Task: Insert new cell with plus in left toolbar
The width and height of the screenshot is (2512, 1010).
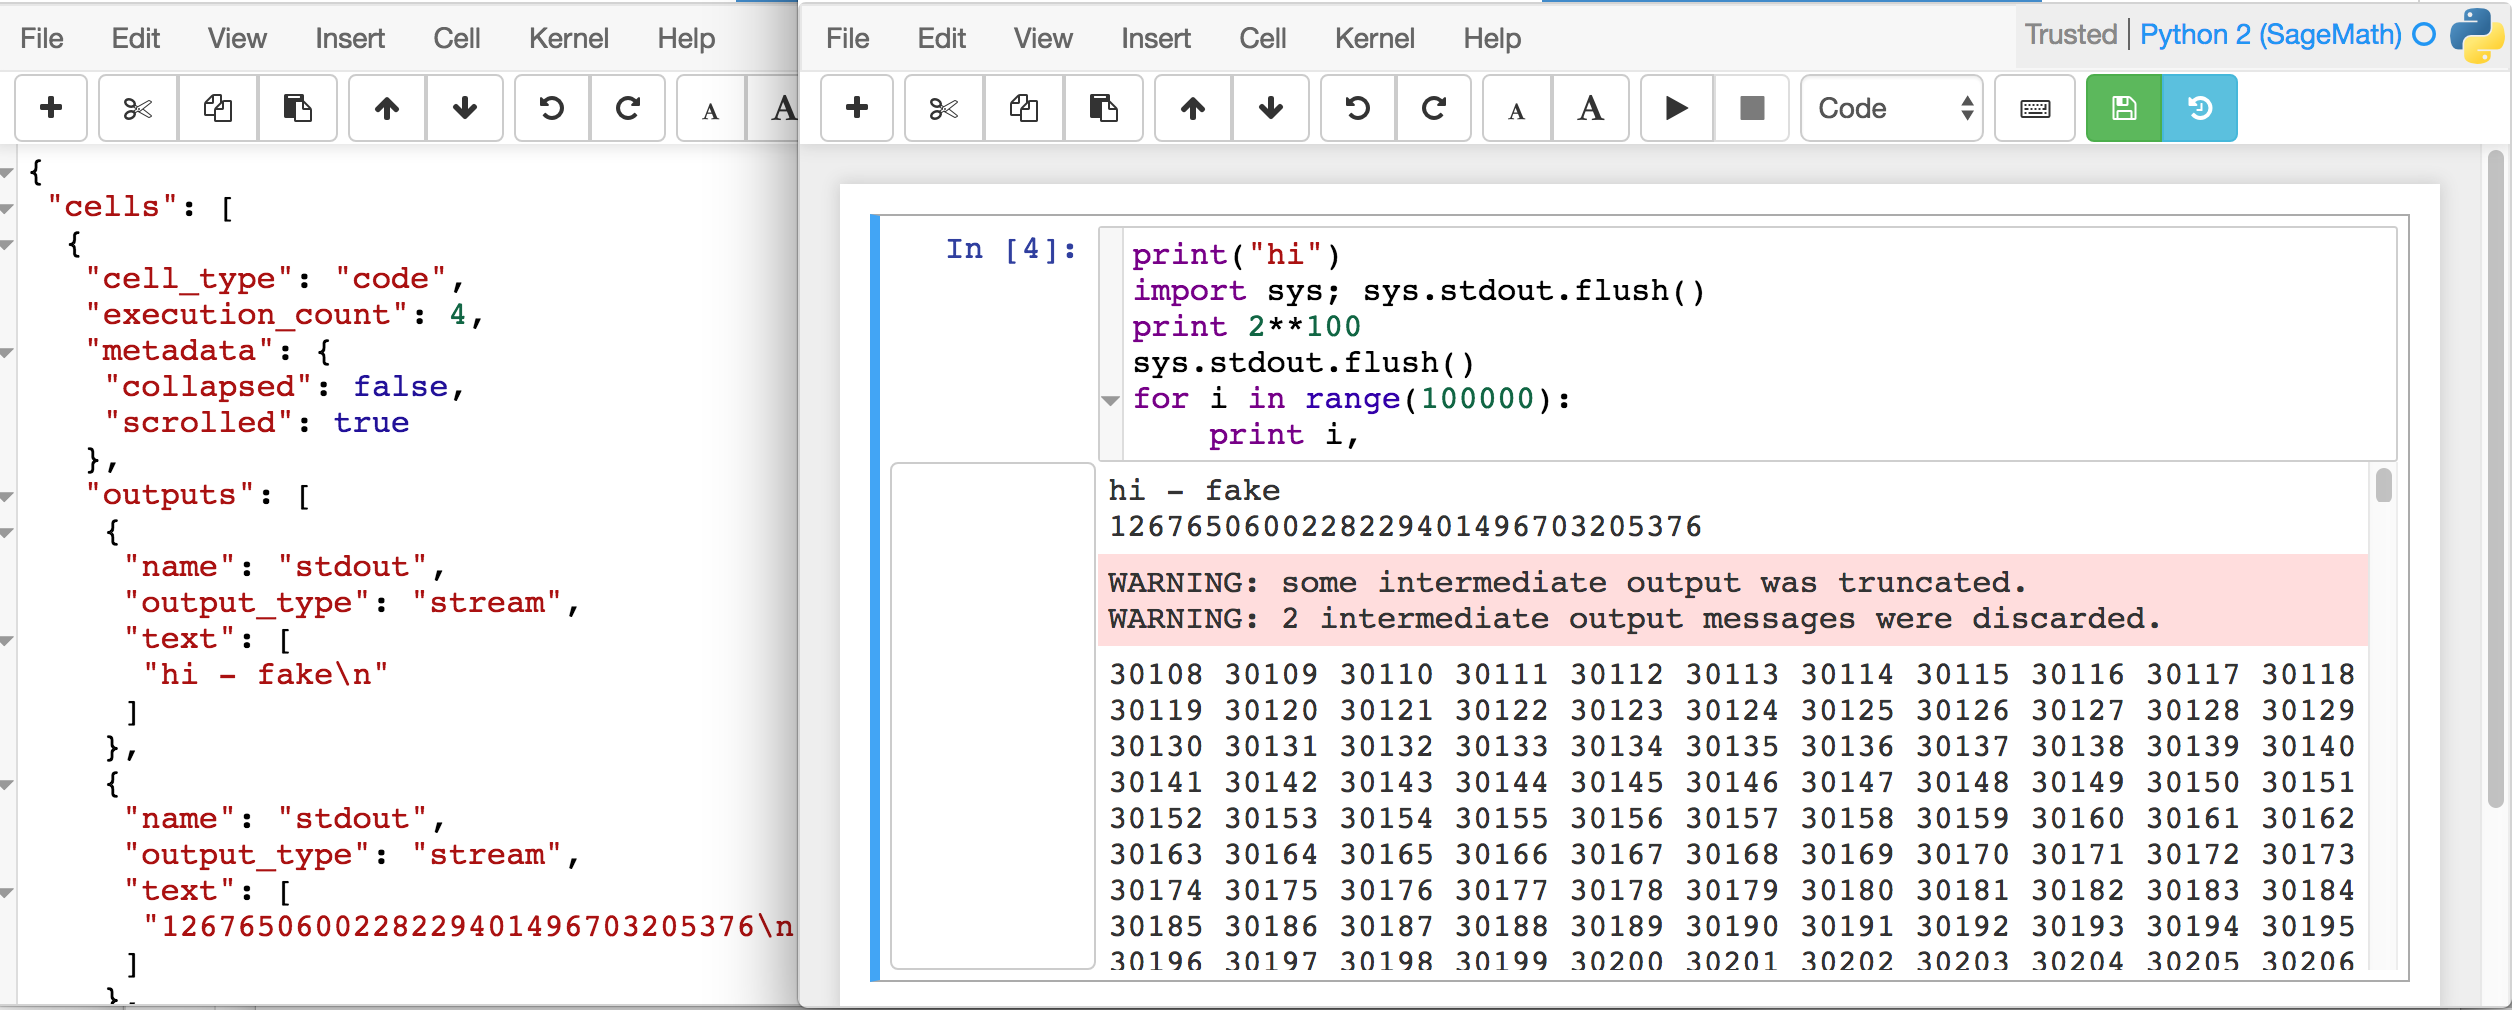Action: point(51,108)
